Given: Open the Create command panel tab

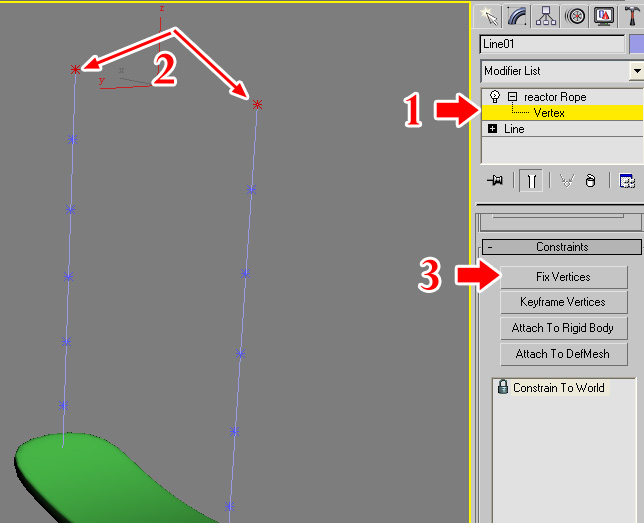Looking at the screenshot, I should coord(489,16).
